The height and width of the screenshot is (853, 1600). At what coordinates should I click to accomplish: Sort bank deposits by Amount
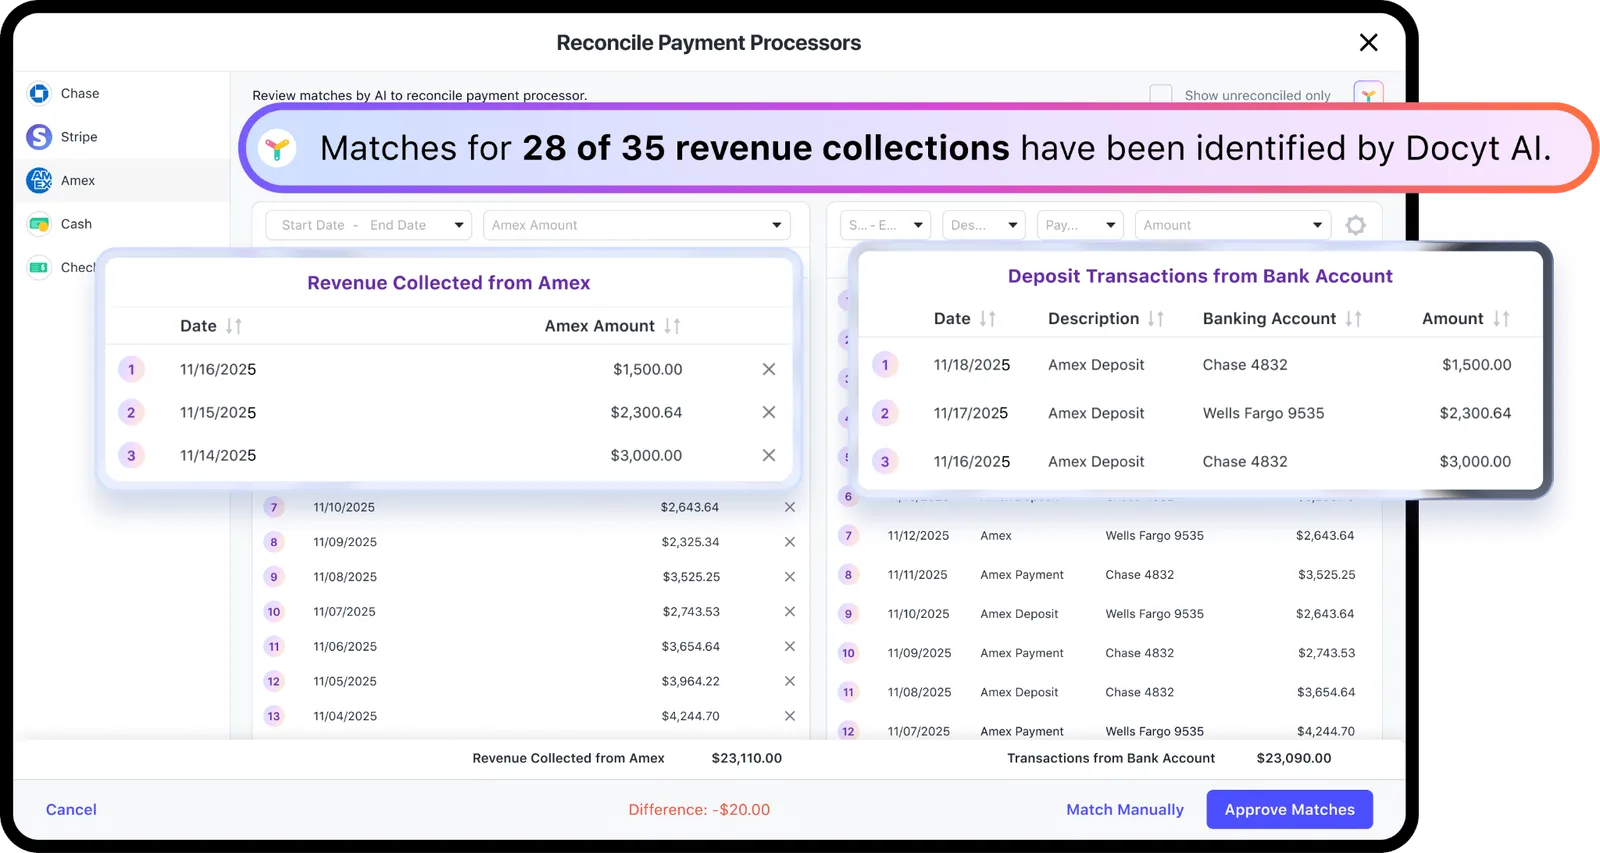point(1501,318)
